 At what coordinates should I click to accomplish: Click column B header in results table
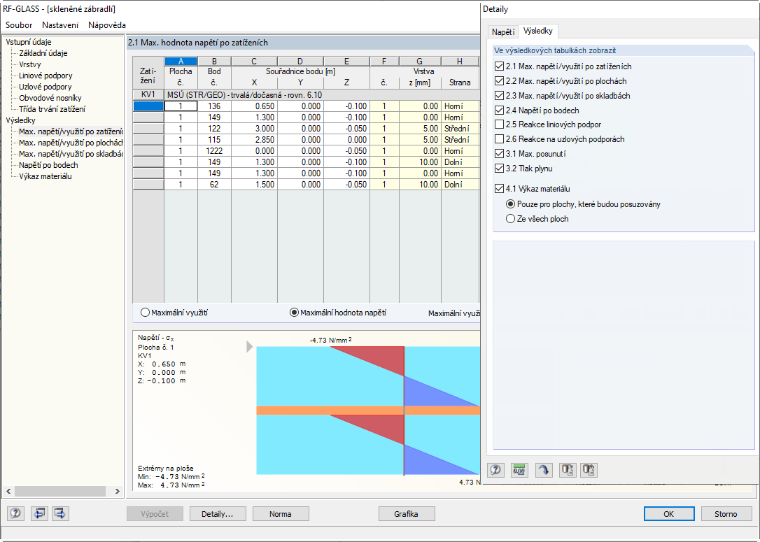tap(214, 61)
